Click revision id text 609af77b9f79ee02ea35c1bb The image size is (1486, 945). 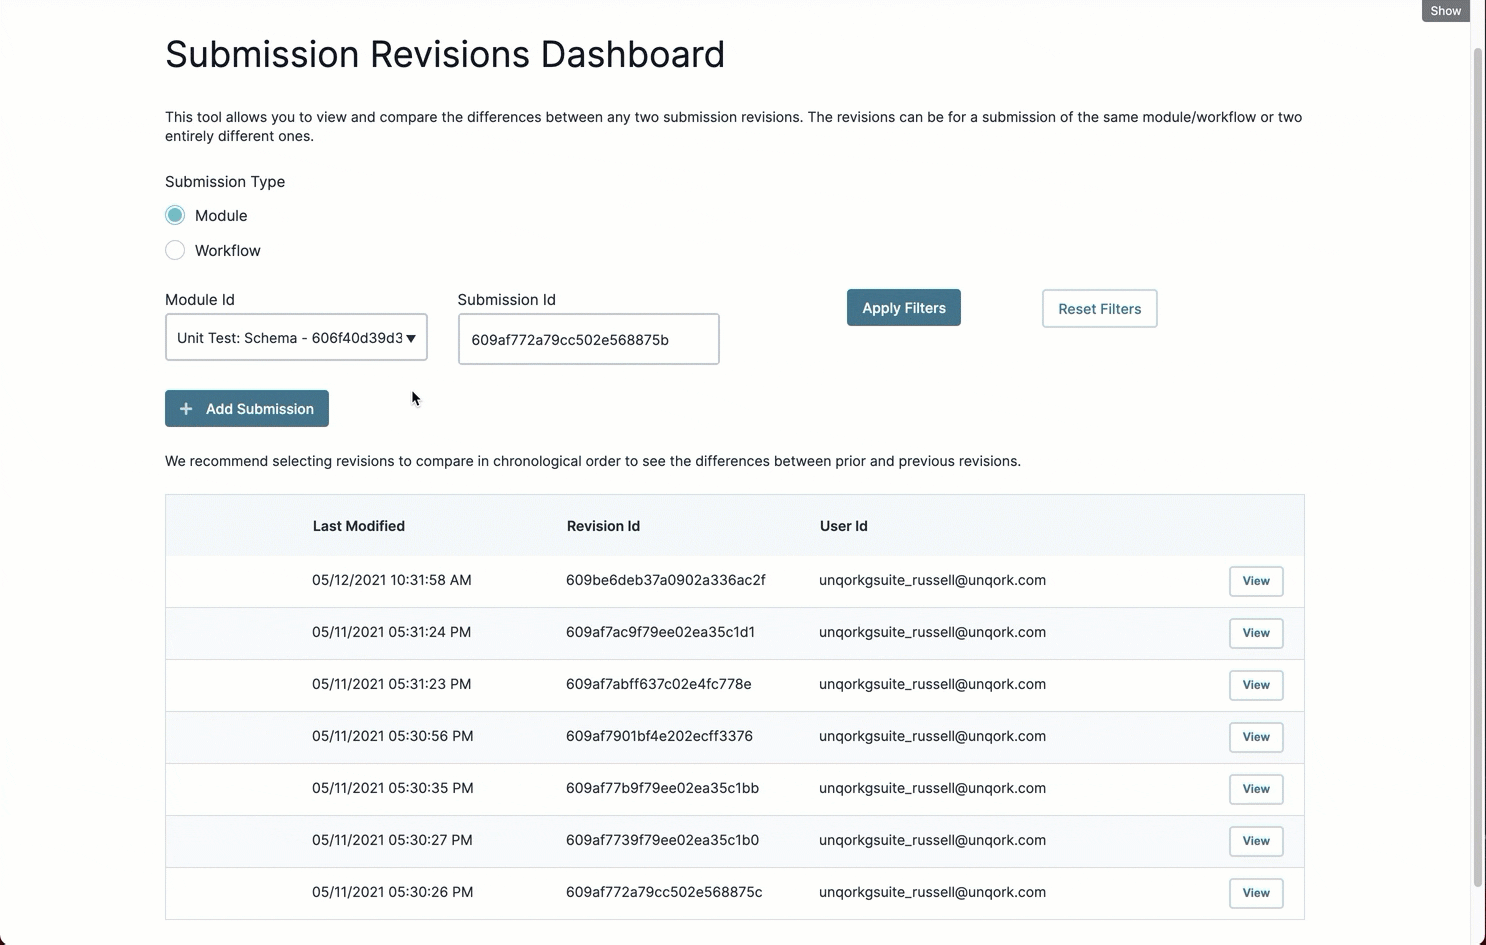pyautogui.click(x=662, y=788)
